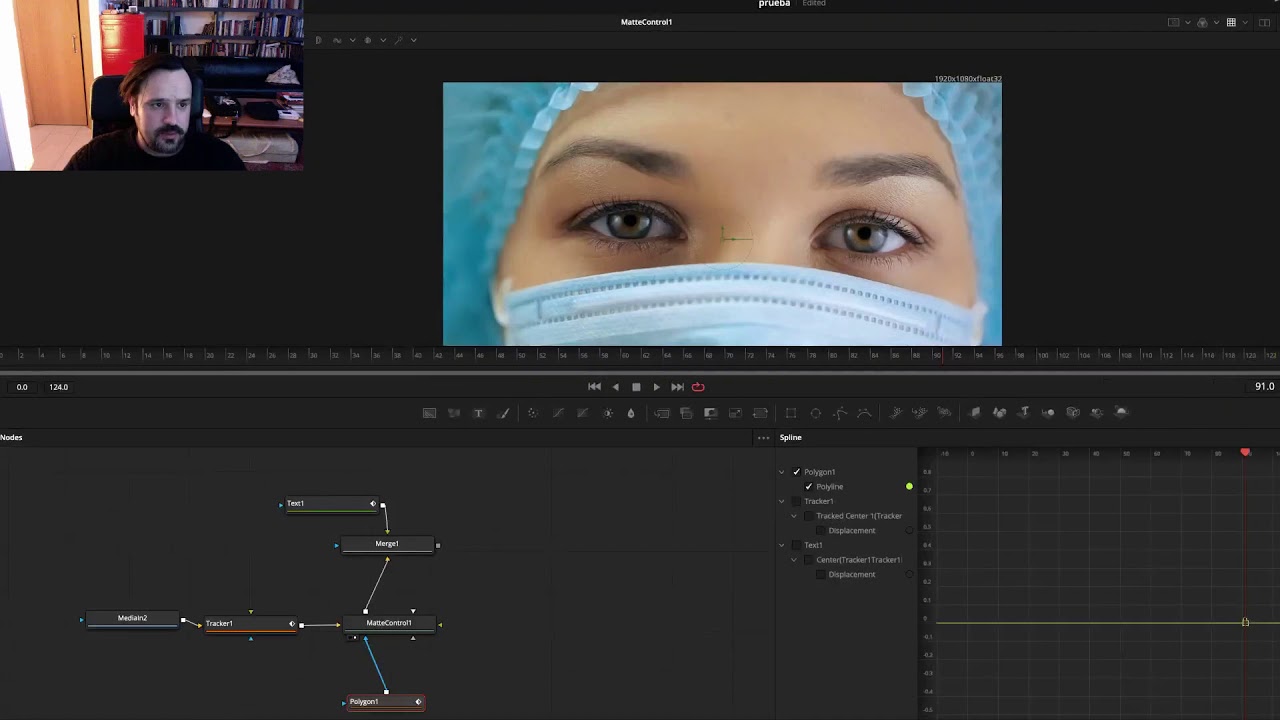The width and height of the screenshot is (1280, 720).
Task: Add a BSpline mask tool
Action: tap(864, 413)
